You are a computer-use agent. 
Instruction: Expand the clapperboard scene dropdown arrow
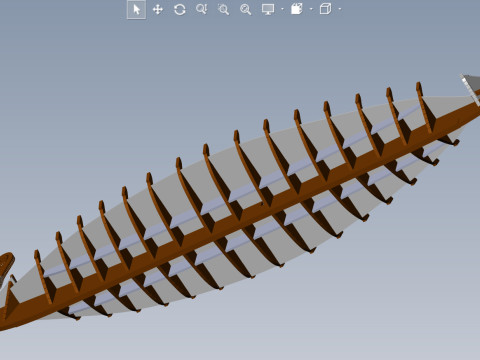coord(311,9)
